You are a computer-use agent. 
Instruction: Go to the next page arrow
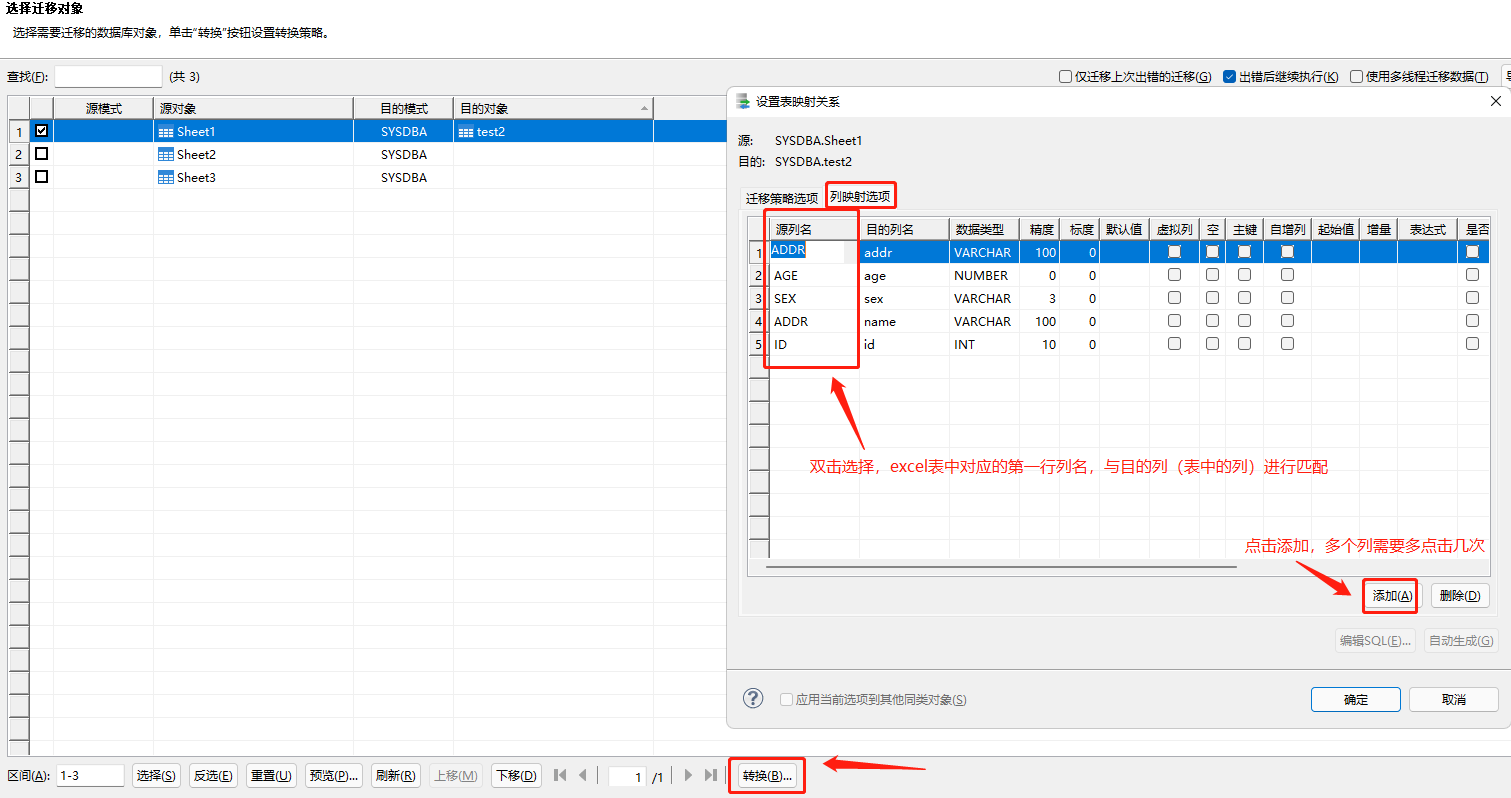click(x=688, y=775)
